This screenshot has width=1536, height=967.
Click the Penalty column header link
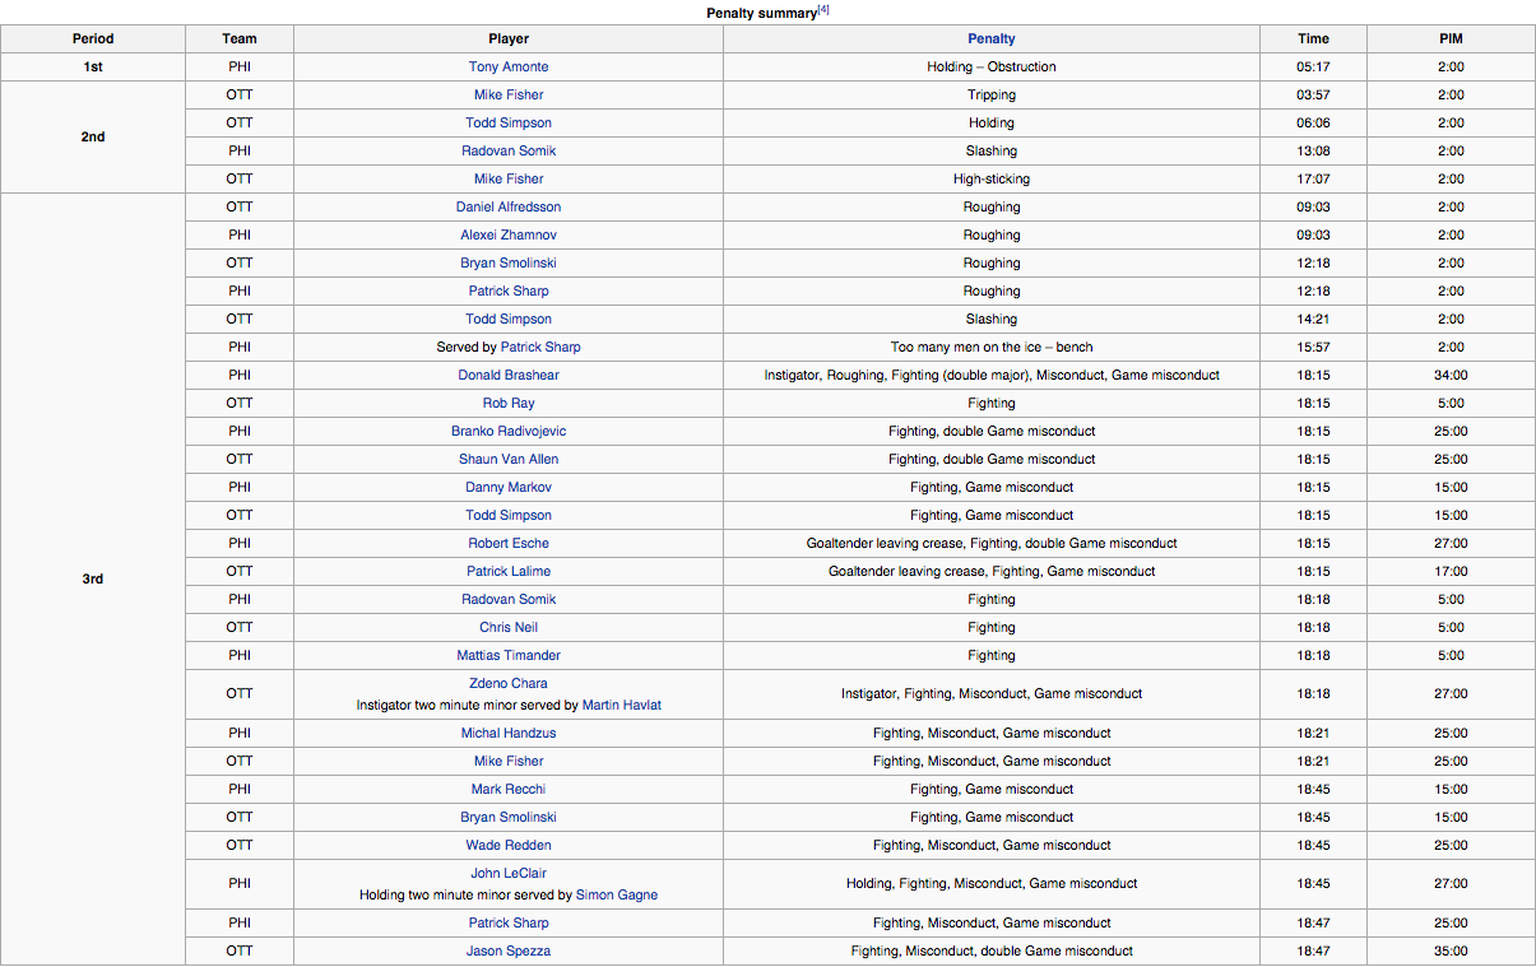[991, 39]
